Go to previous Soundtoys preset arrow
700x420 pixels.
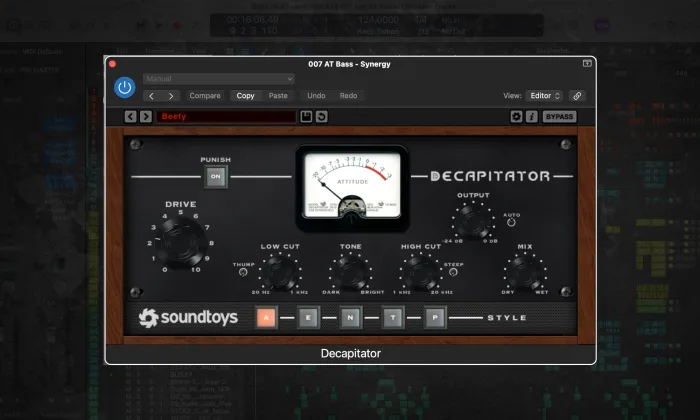(x=130, y=117)
